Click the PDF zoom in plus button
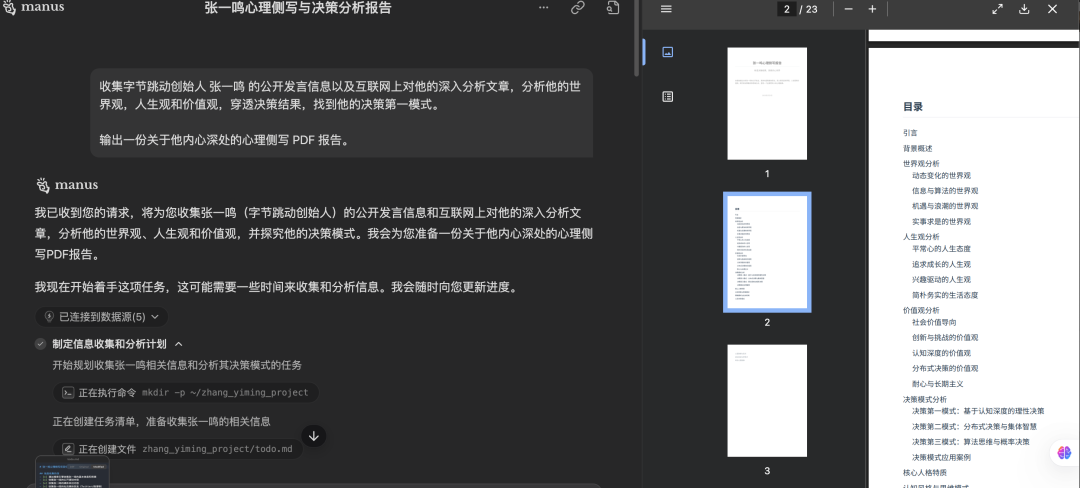This screenshot has width=1080, height=488. [x=872, y=9]
